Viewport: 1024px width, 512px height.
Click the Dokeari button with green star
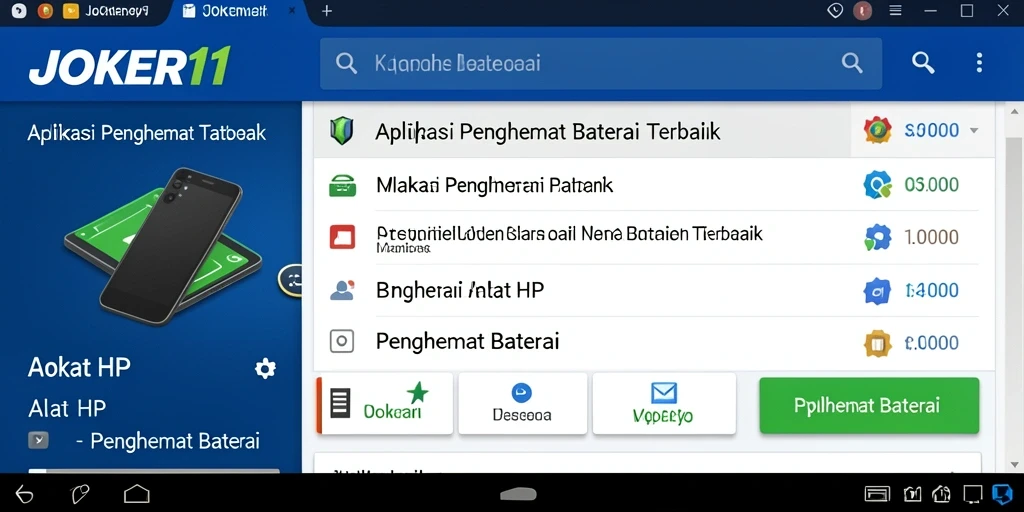[x=385, y=403]
